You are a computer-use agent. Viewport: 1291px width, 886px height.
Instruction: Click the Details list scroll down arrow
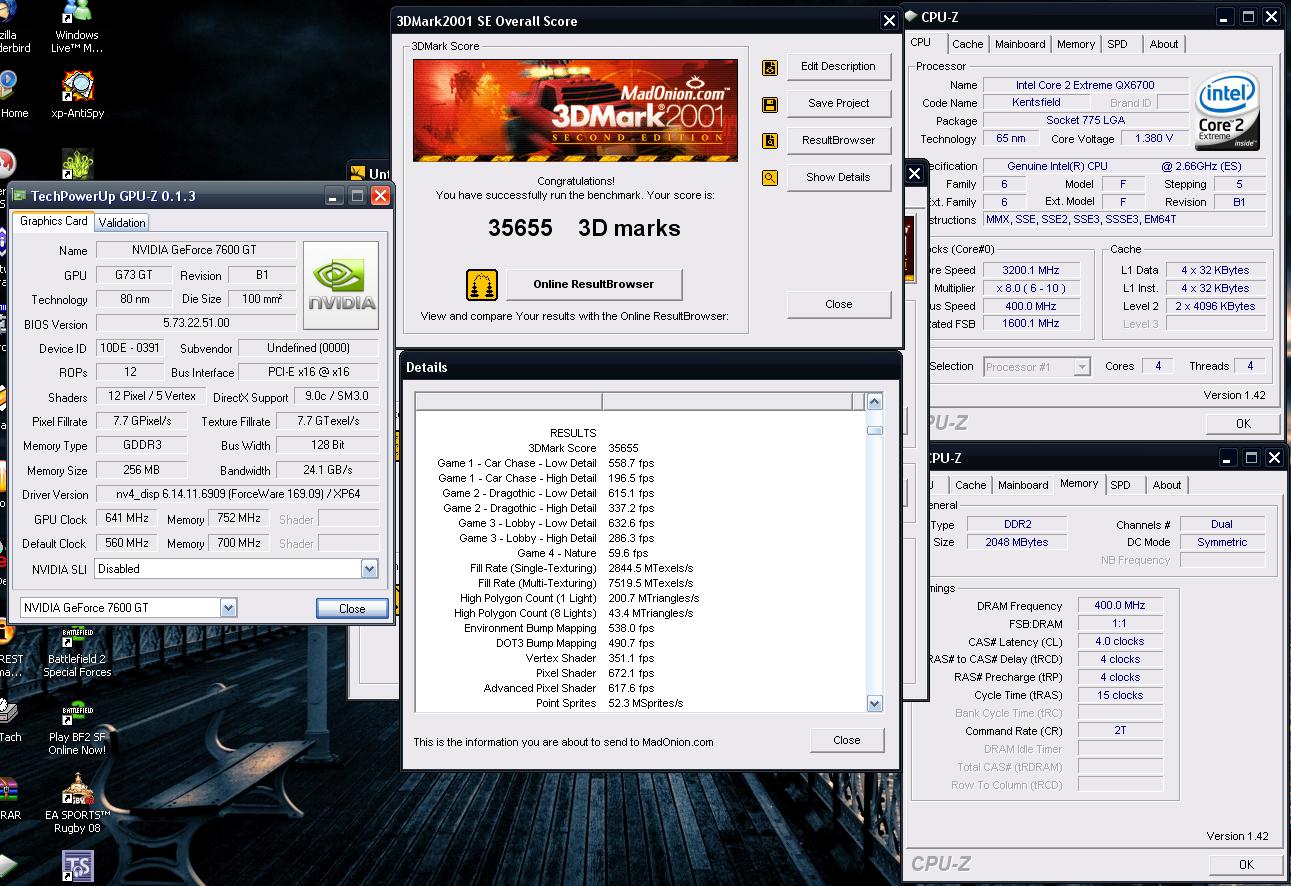(x=874, y=703)
